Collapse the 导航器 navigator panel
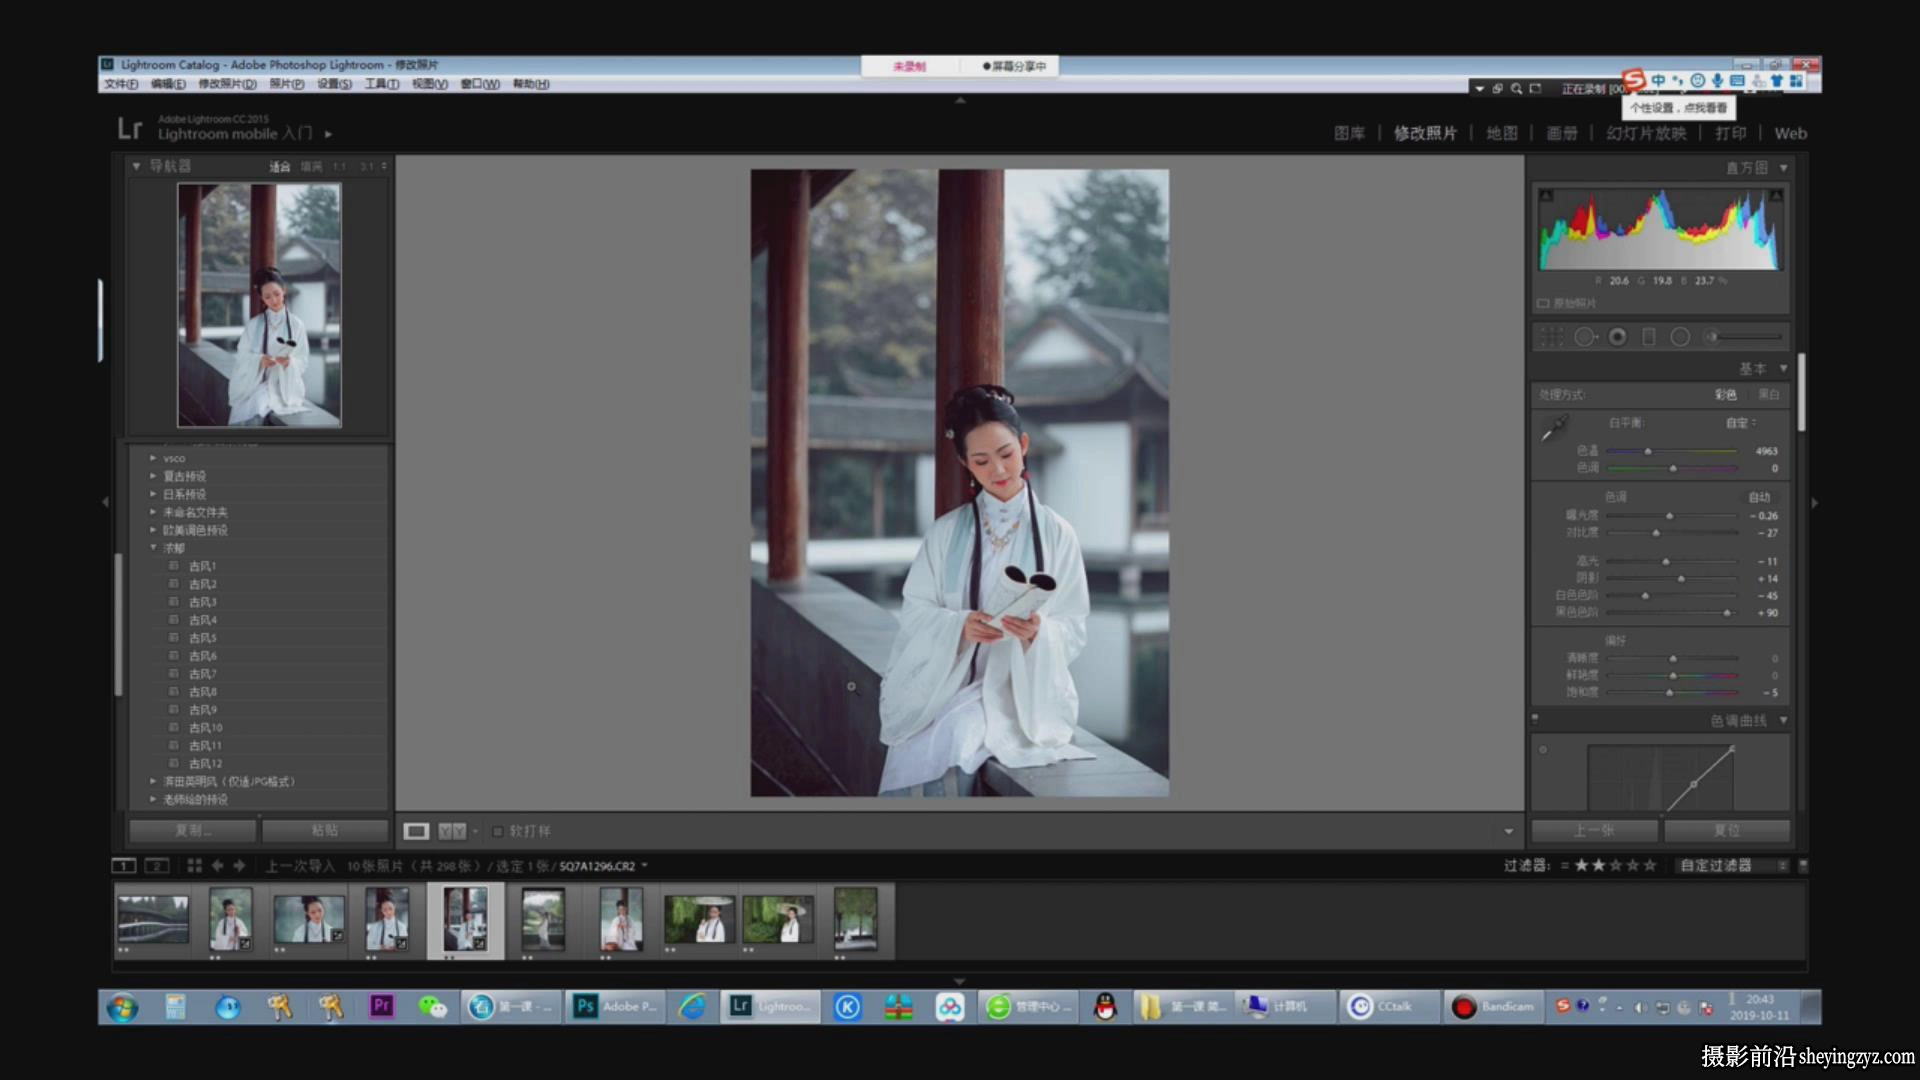 136,166
